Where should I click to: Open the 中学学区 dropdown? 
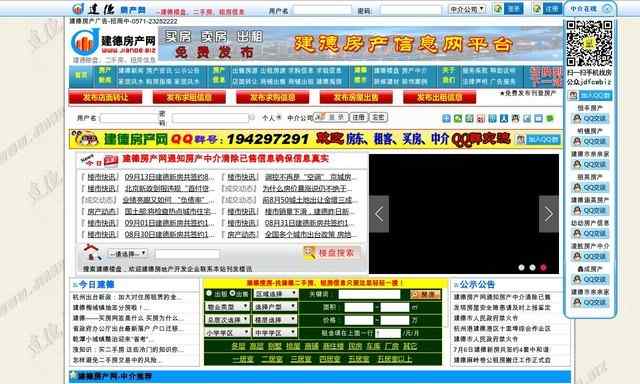pos(276,333)
